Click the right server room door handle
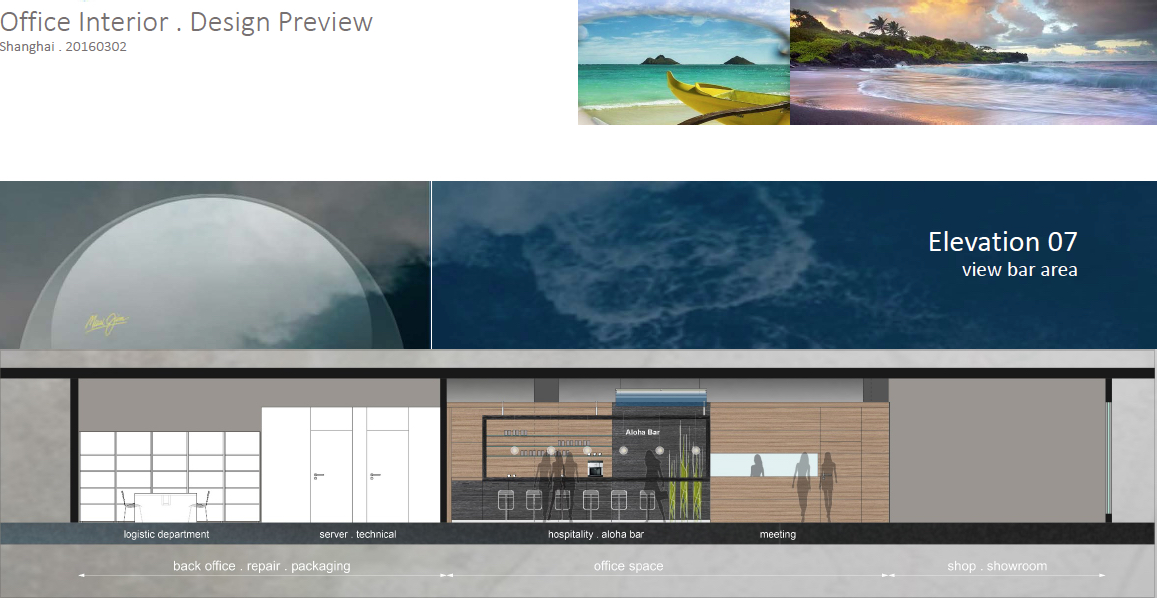 pyautogui.click(x=373, y=475)
